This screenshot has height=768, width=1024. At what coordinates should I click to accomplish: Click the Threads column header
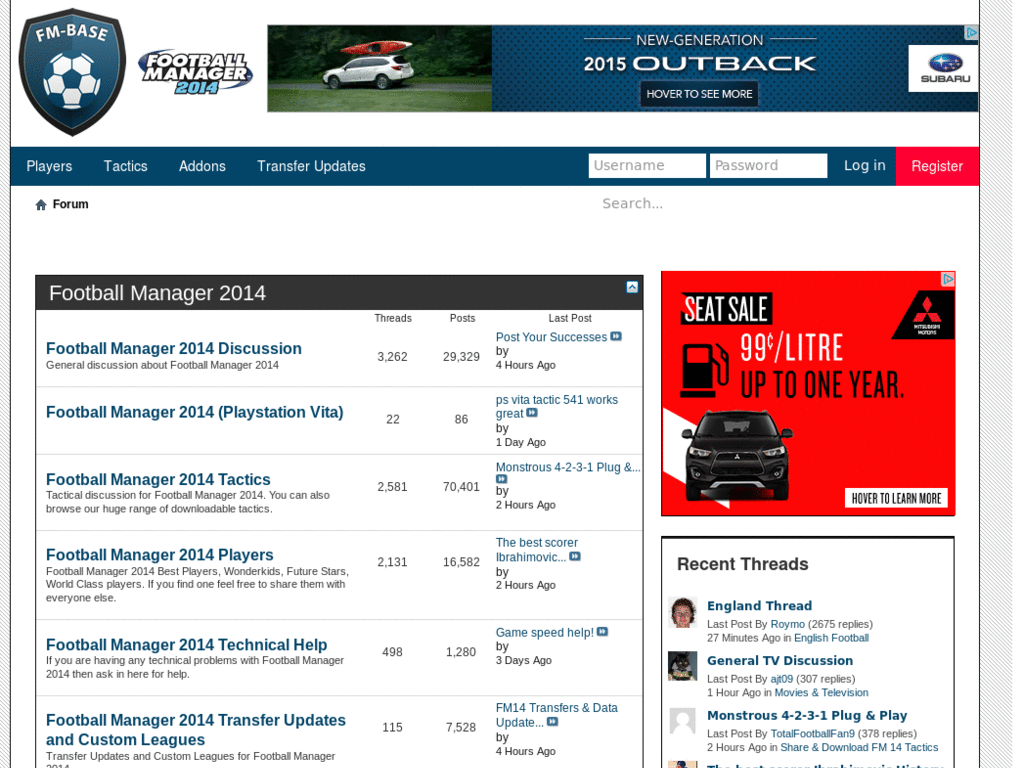pos(393,319)
